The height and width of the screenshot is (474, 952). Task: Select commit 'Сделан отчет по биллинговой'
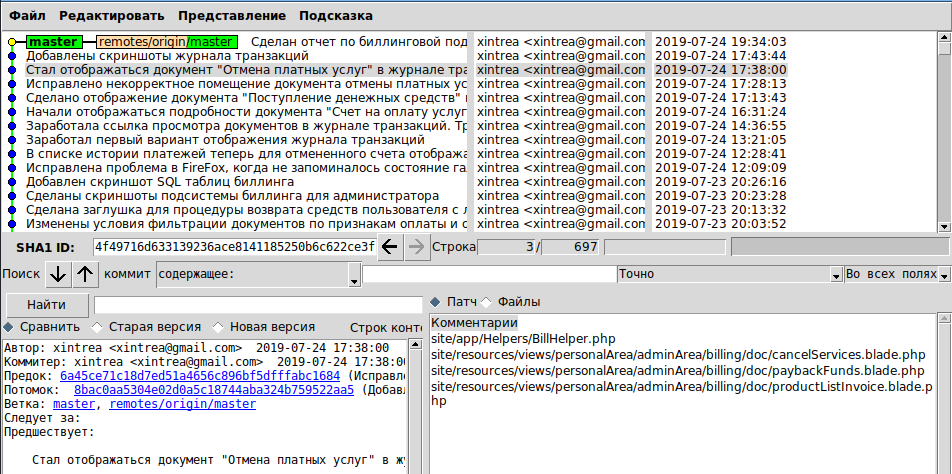[359, 42]
